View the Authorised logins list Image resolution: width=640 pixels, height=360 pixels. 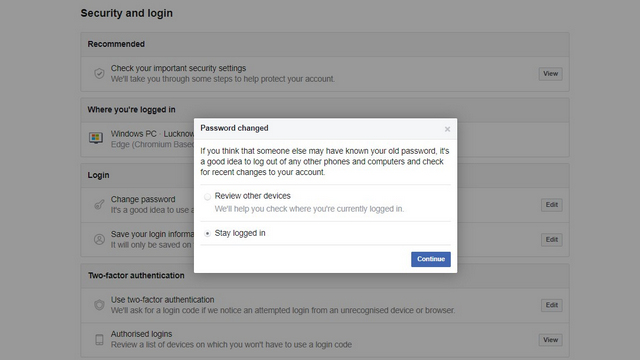click(550, 340)
